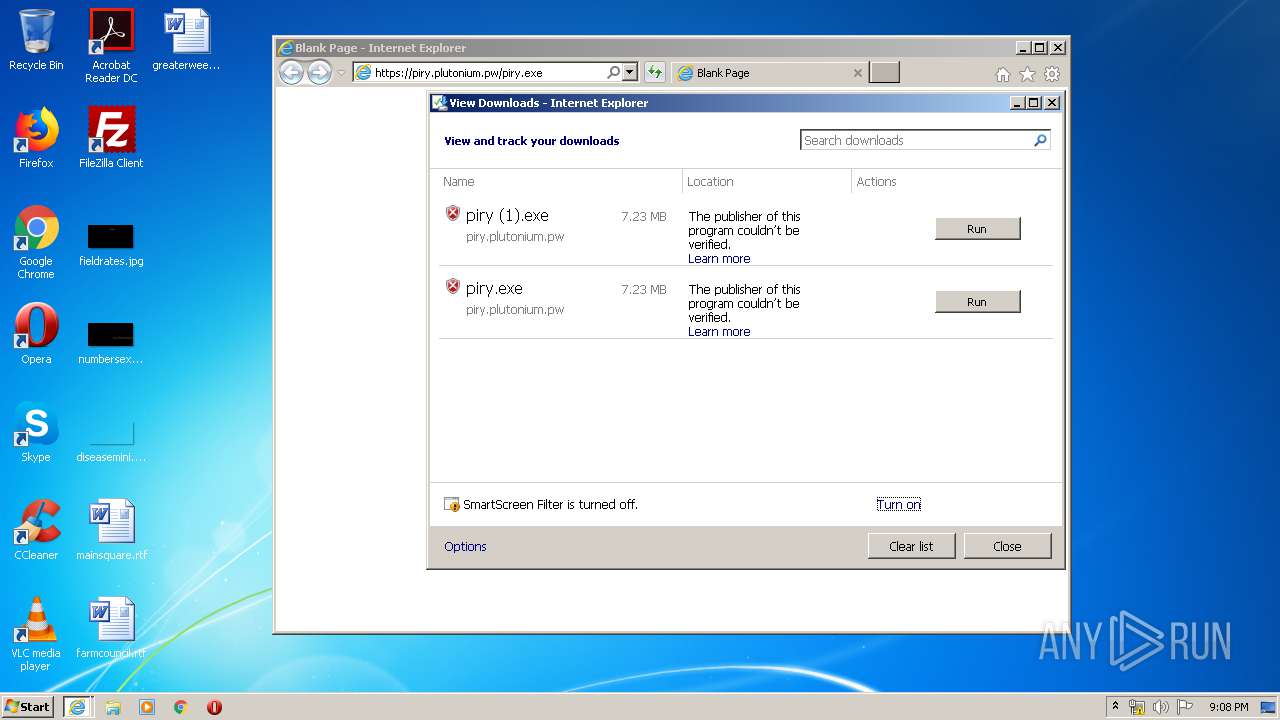The height and width of the screenshot is (720, 1280).
Task: Launch the Opera desktop shortcut
Action: coord(36,334)
